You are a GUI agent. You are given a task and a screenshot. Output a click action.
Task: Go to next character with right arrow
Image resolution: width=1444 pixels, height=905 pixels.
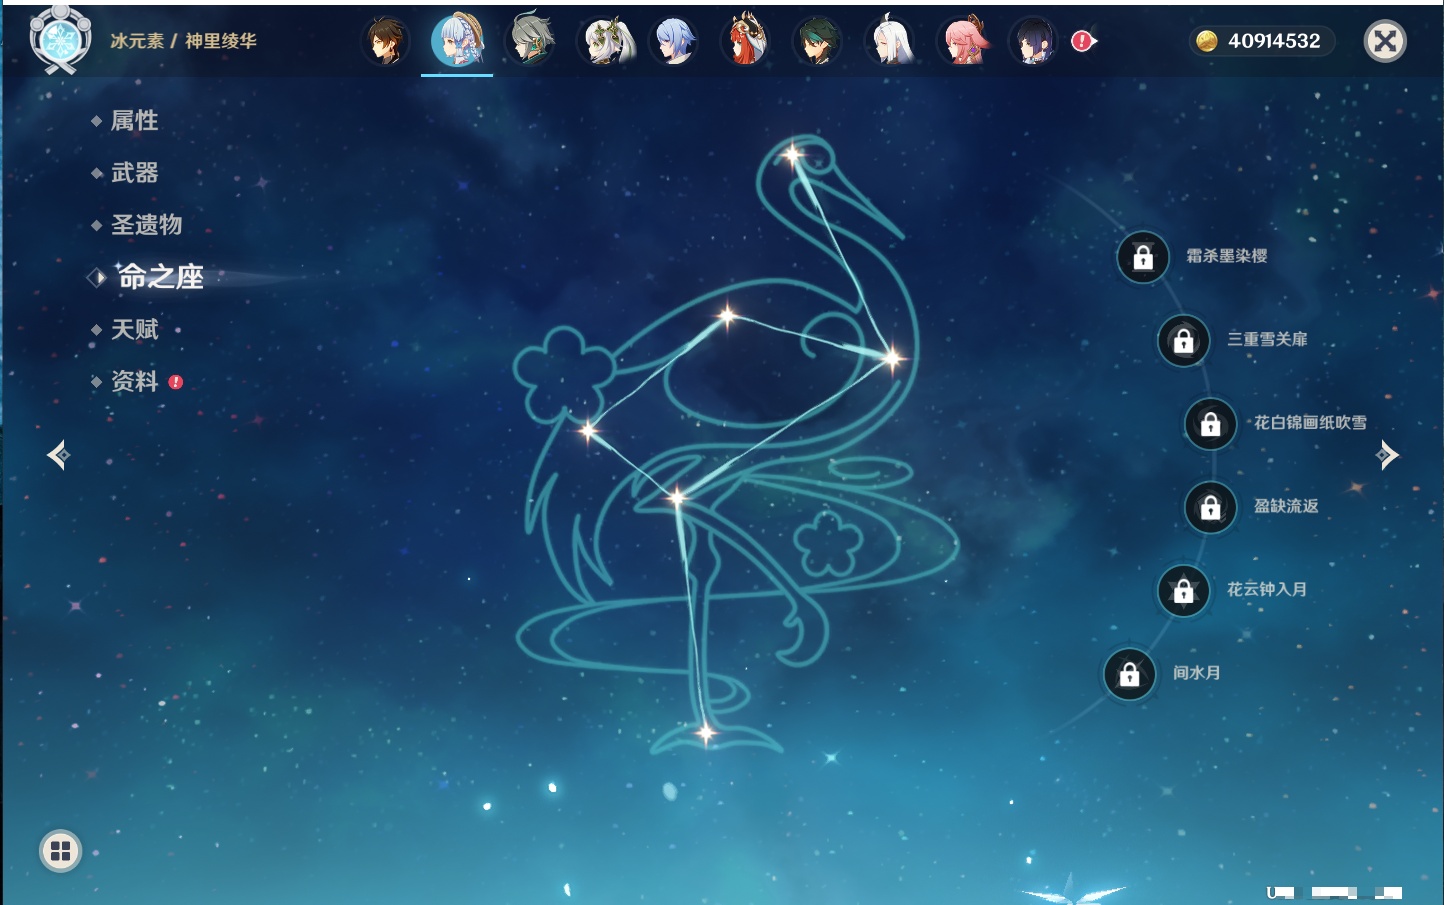1387,455
